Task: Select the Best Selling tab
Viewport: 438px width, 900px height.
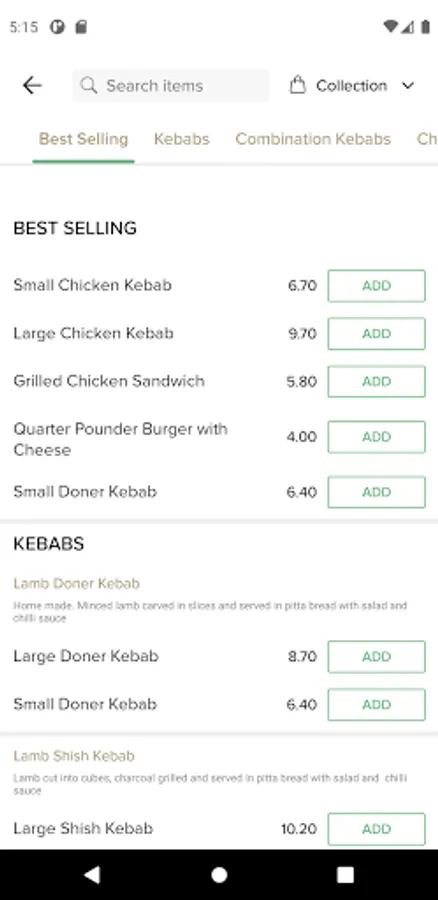Action: 83,139
